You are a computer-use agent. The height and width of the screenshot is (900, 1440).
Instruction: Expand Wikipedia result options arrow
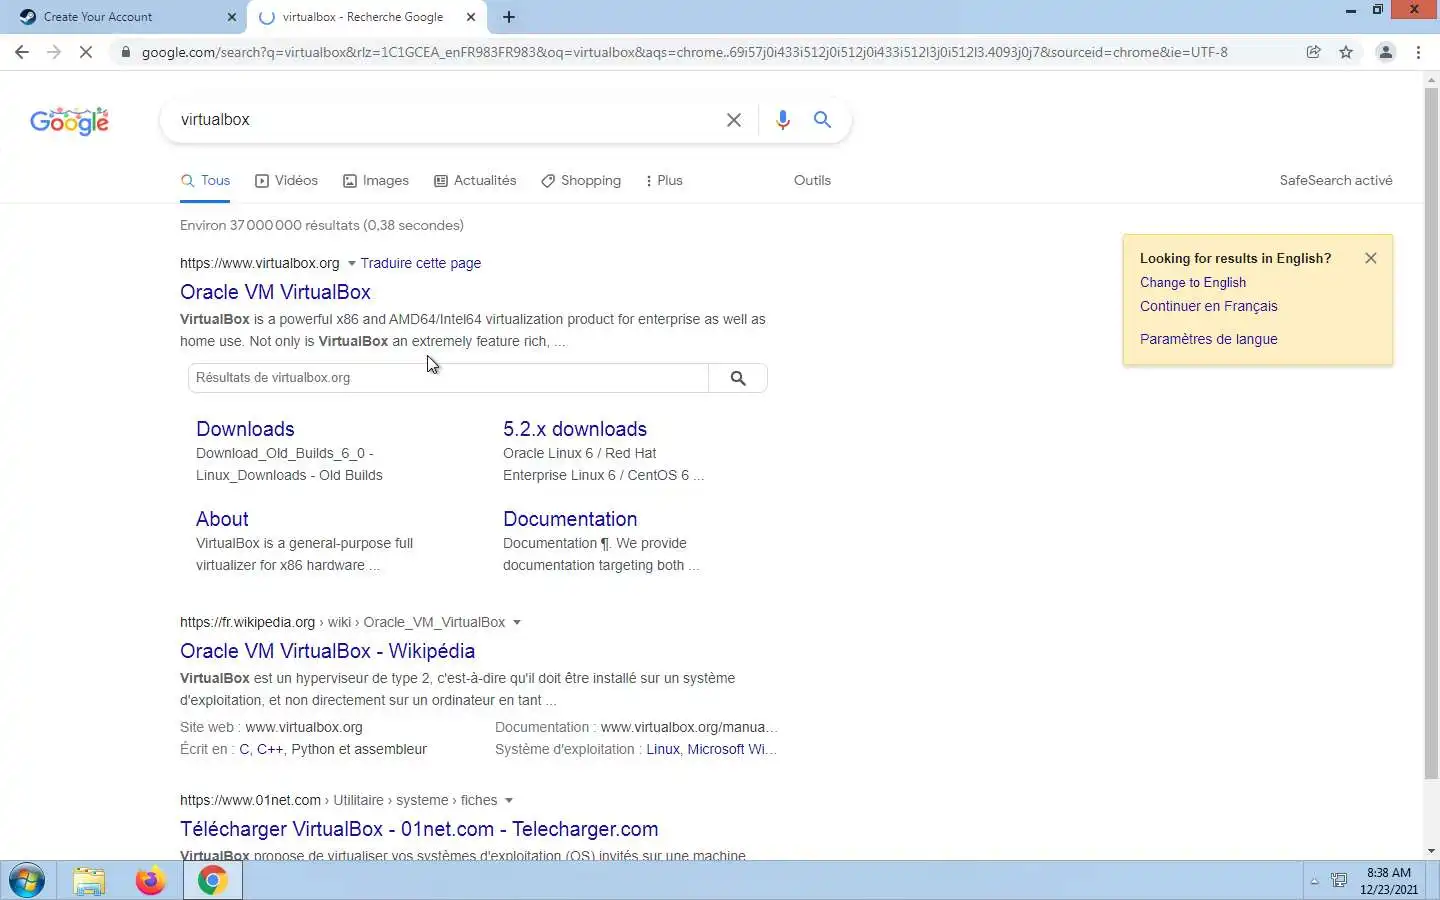pyautogui.click(x=517, y=623)
